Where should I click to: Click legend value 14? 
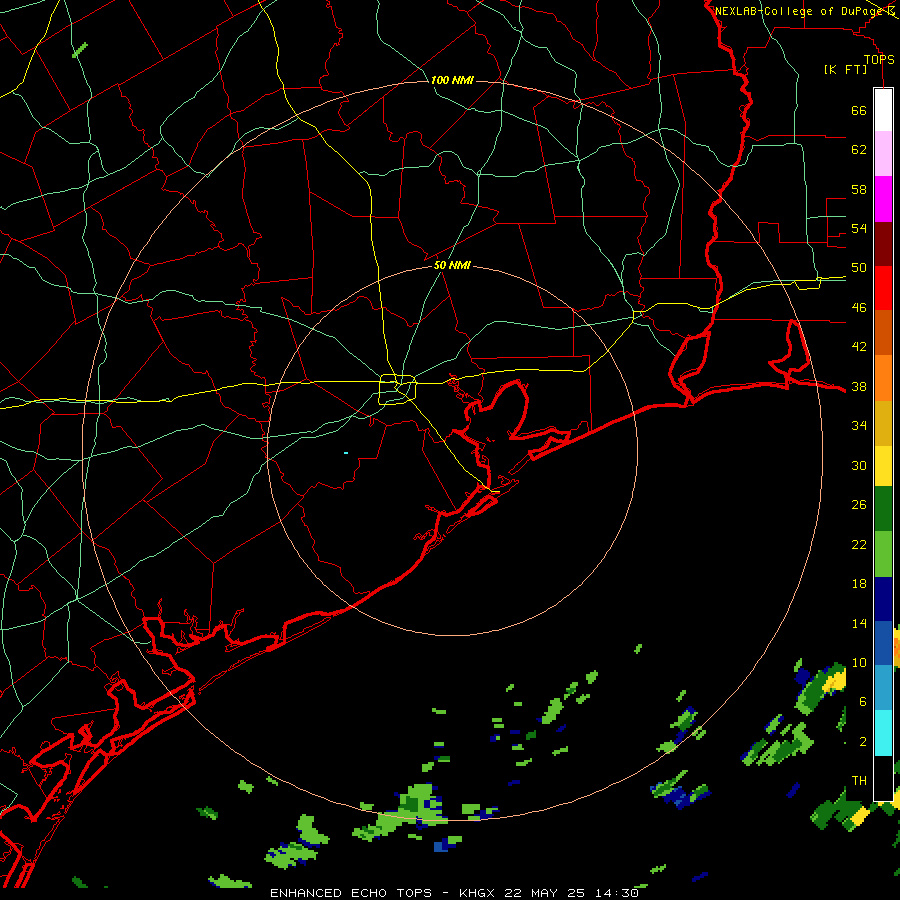(859, 623)
